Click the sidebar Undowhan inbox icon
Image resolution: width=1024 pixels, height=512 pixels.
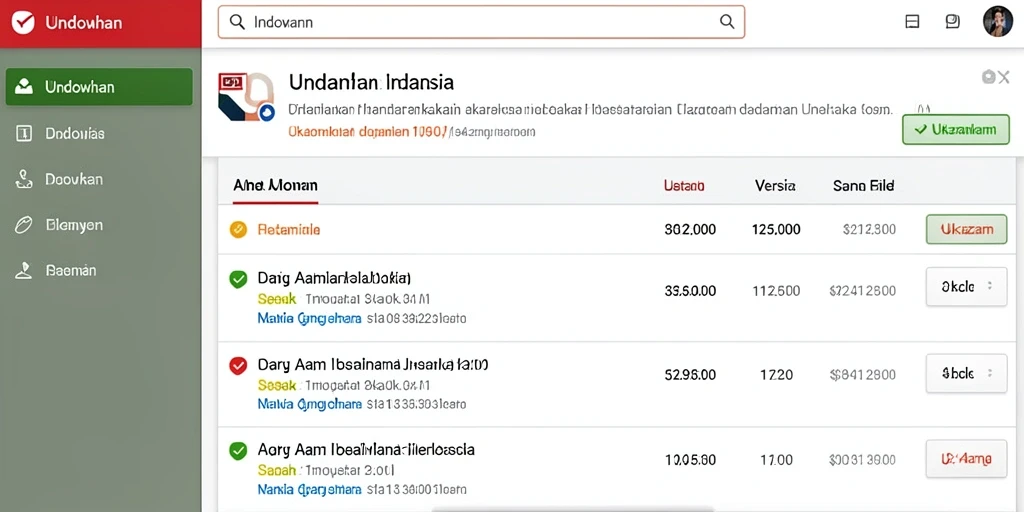point(24,86)
